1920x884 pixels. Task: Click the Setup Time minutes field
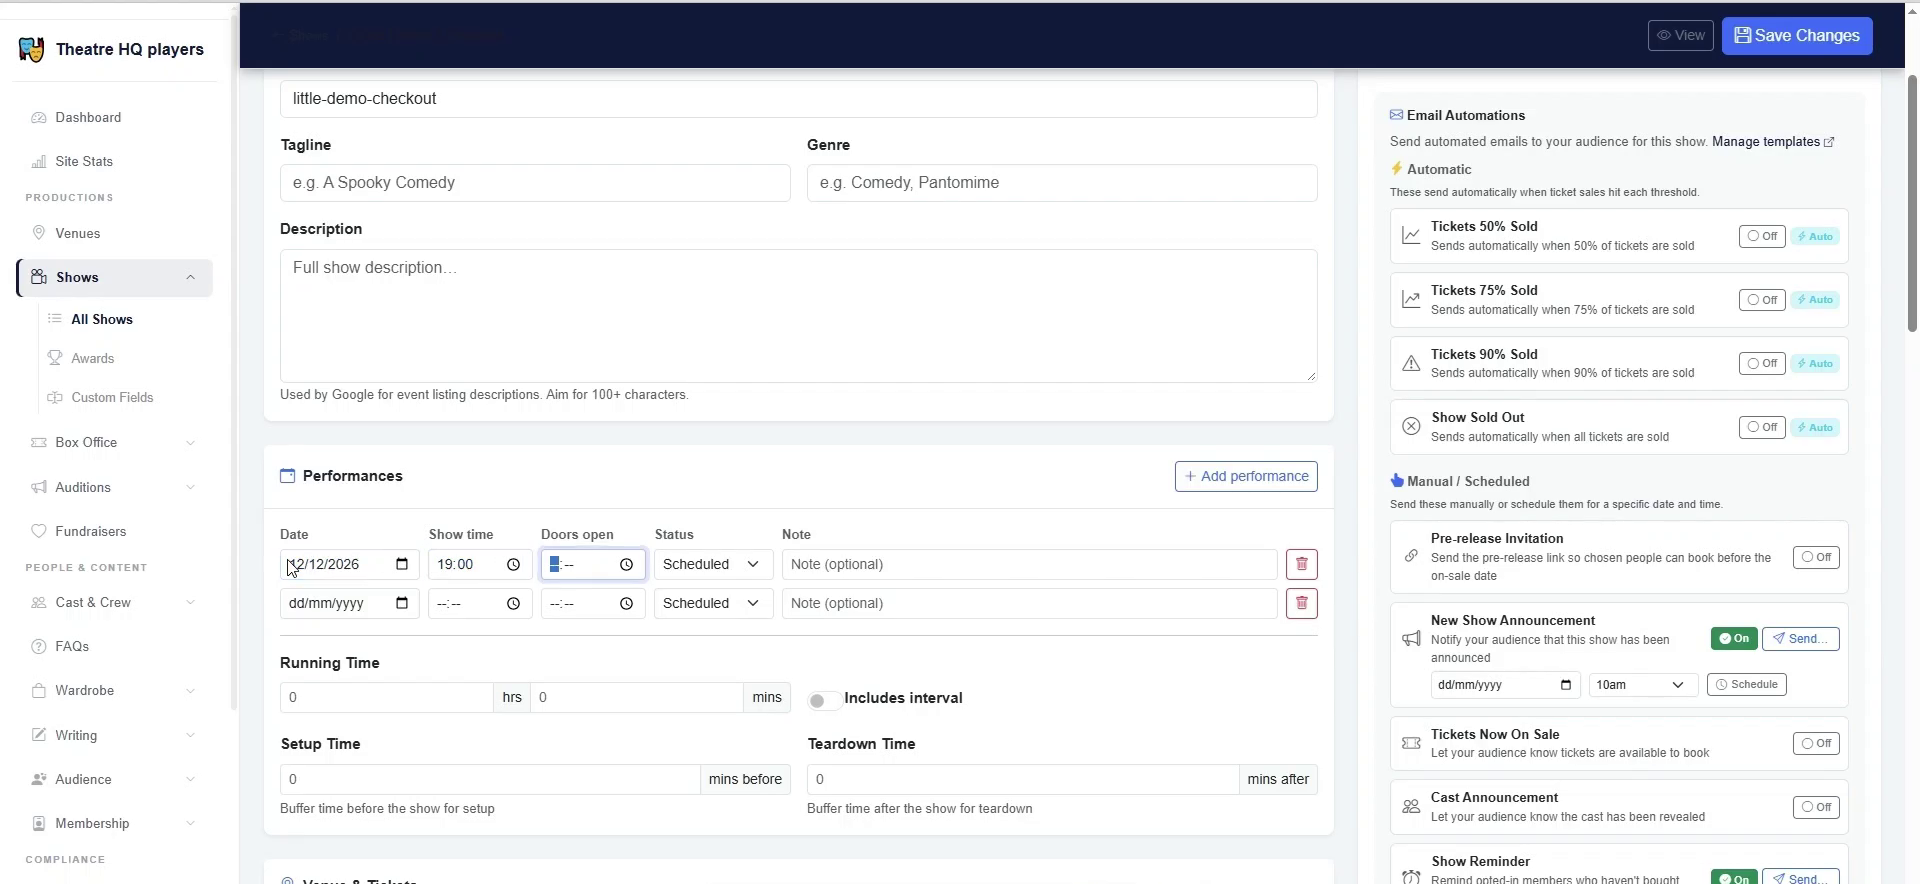[490, 779]
